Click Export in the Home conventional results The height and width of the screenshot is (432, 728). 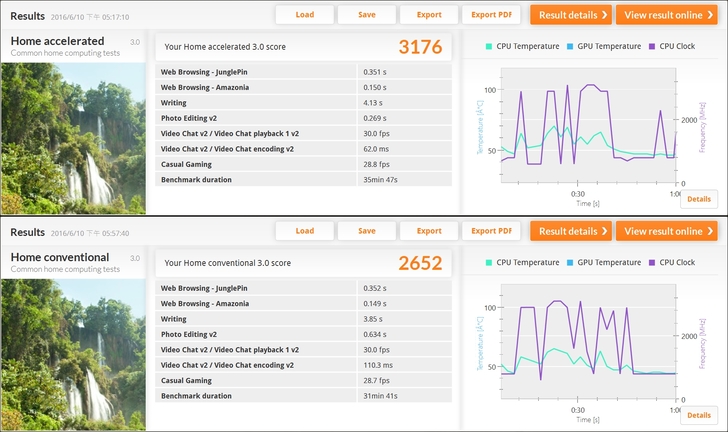pos(429,231)
